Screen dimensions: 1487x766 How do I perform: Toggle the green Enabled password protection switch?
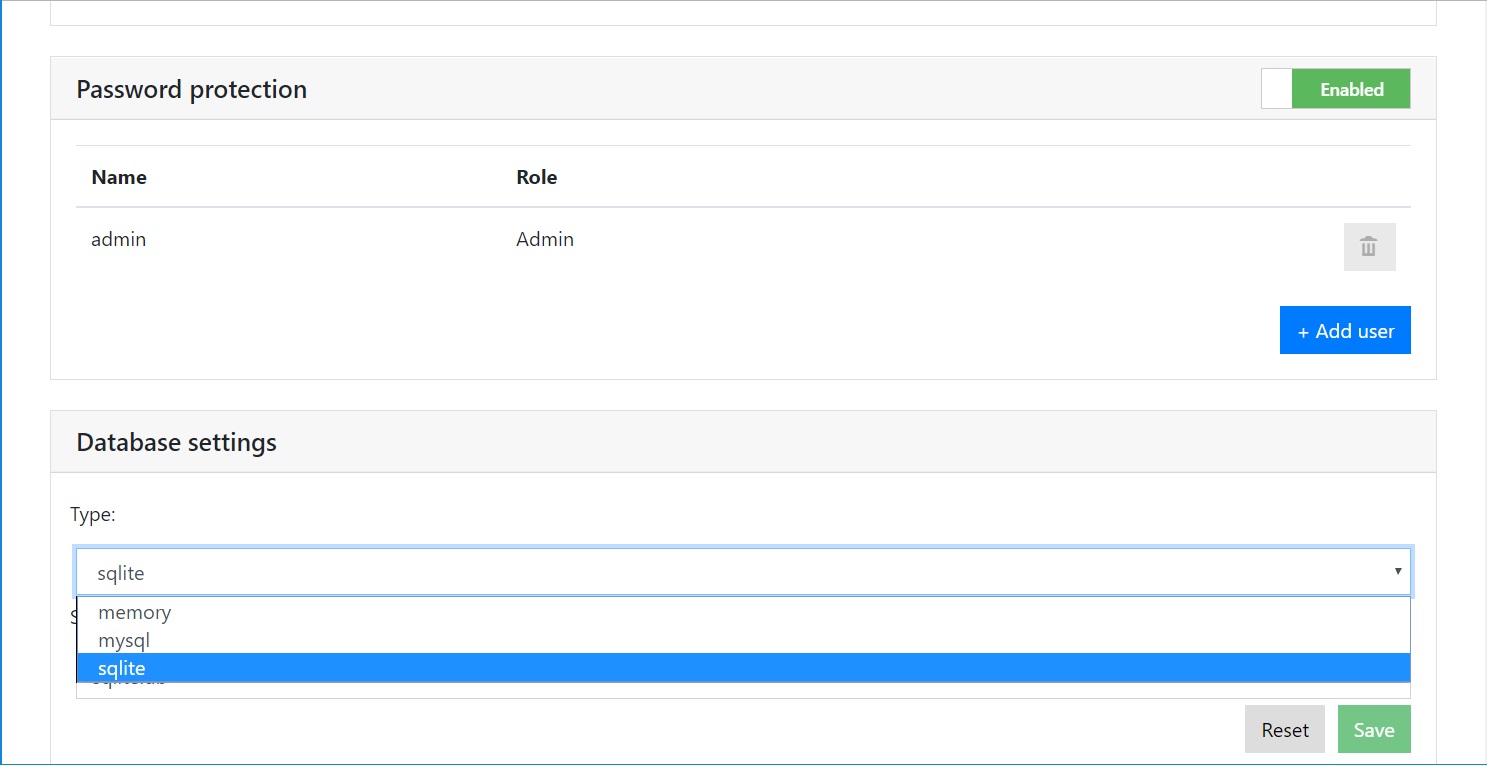point(1350,89)
